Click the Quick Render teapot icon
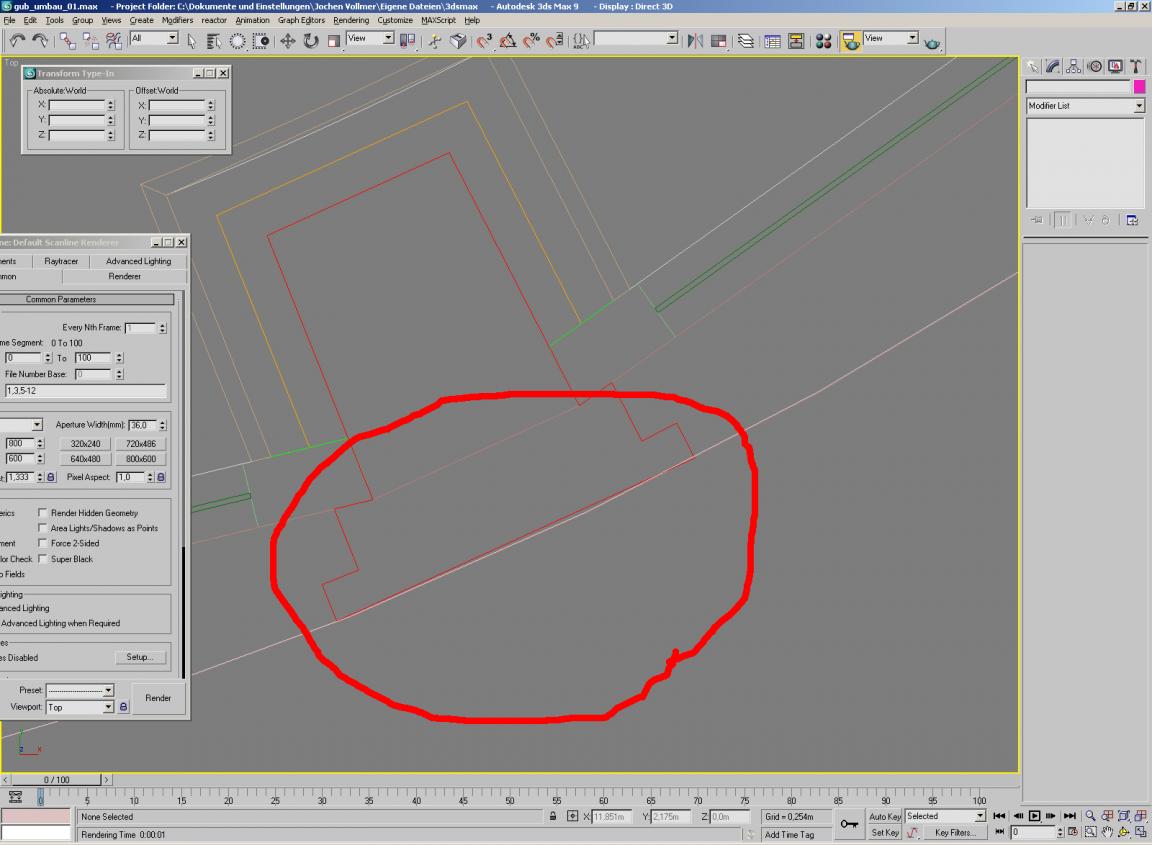This screenshot has height=845, width=1152. (x=932, y=42)
